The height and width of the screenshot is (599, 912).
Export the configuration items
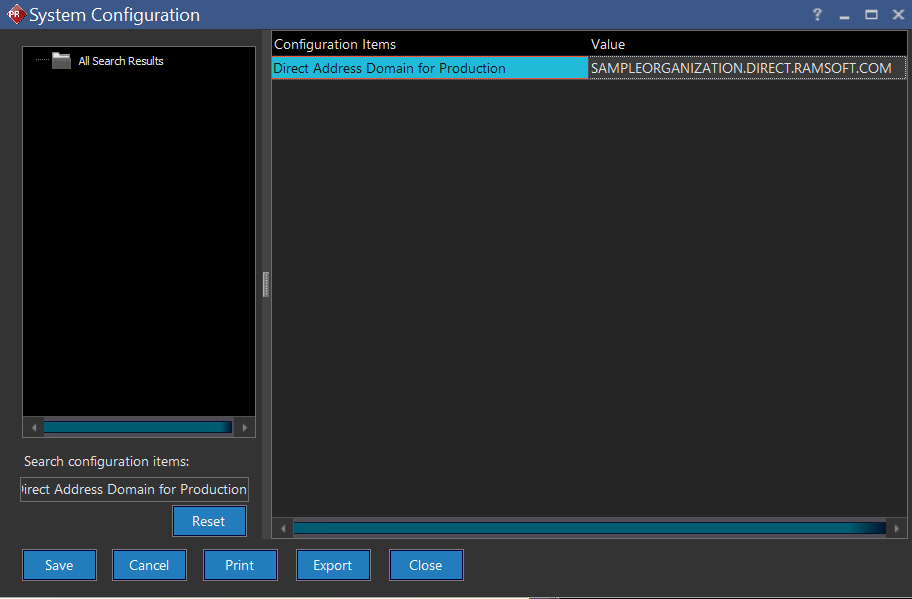(333, 565)
